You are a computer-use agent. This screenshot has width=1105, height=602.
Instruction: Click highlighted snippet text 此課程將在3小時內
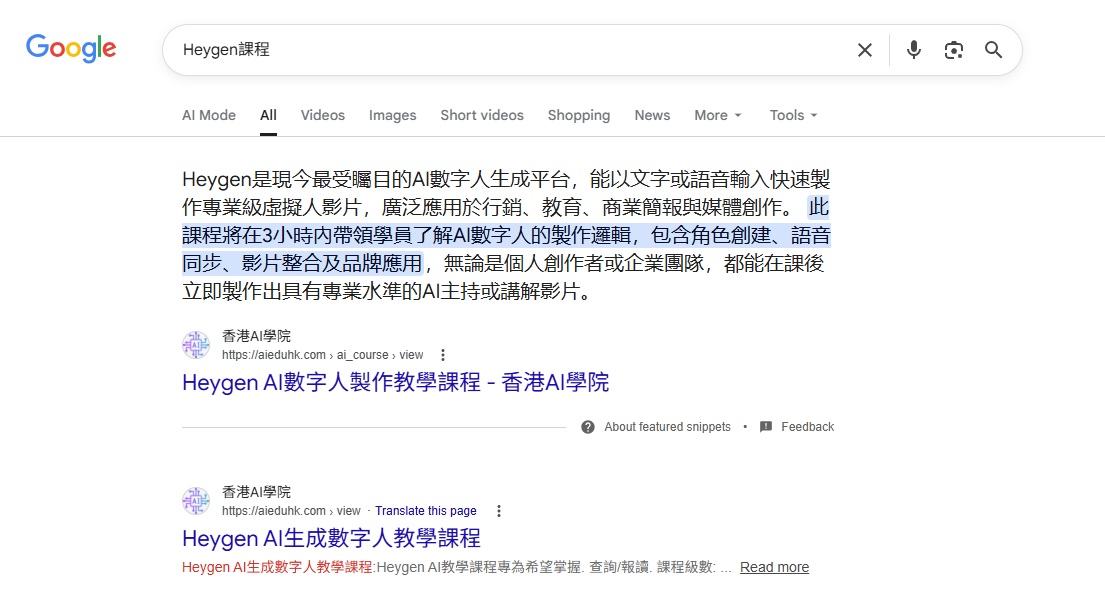pyautogui.click(x=506, y=235)
